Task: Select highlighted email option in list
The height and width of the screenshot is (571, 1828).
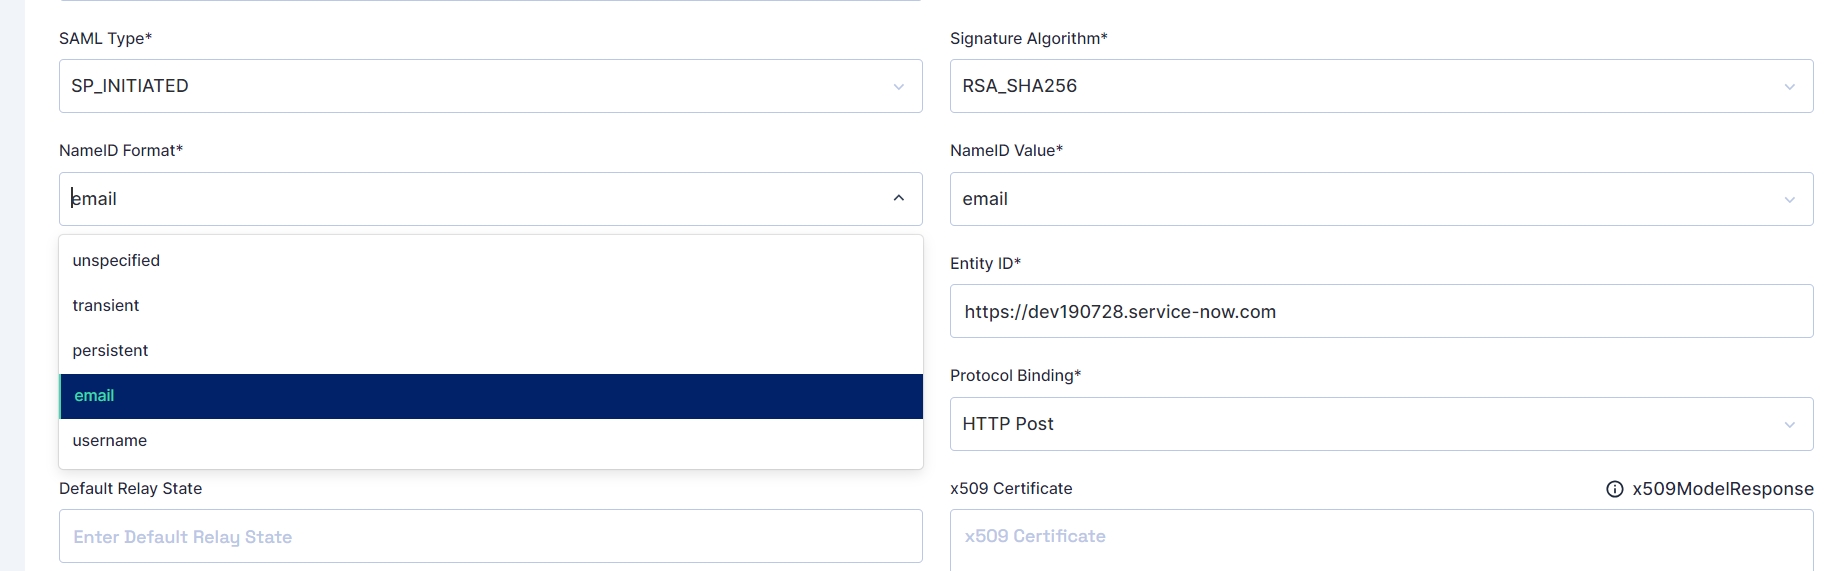Action: point(94,396)
